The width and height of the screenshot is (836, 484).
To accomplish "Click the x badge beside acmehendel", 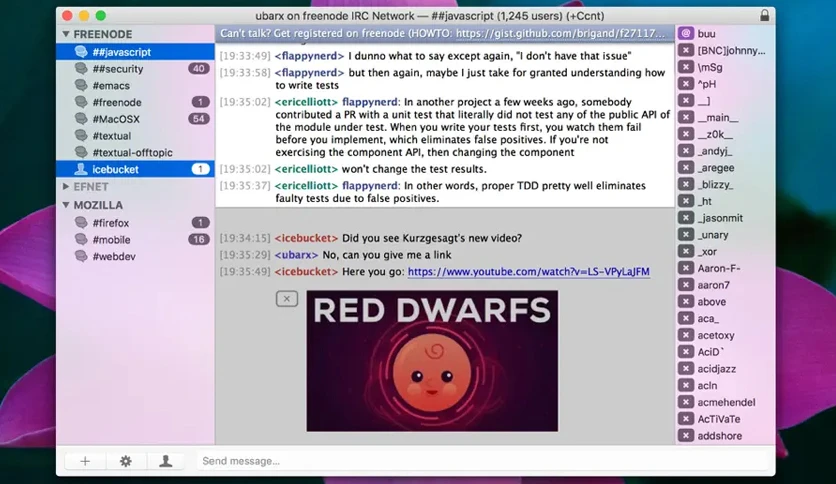I will tap(686, 402).
